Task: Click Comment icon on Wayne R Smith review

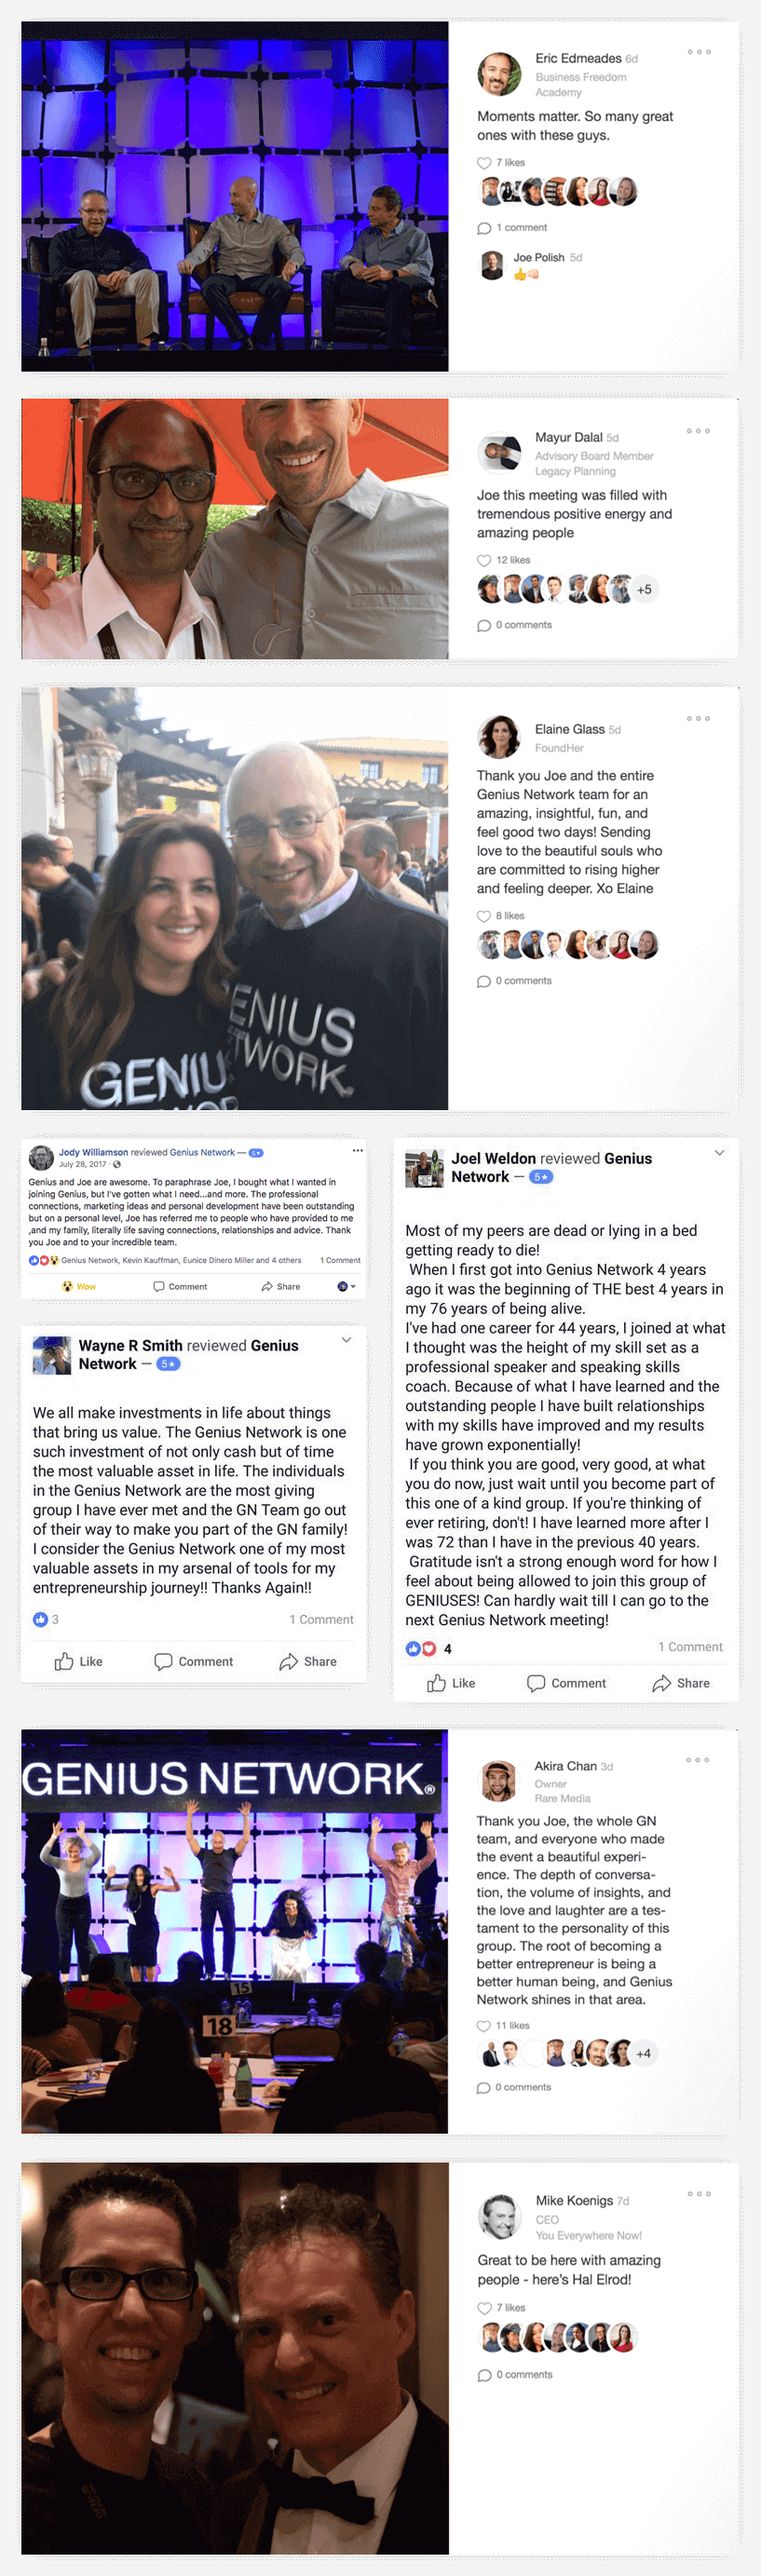Action: pos(163,1661)
